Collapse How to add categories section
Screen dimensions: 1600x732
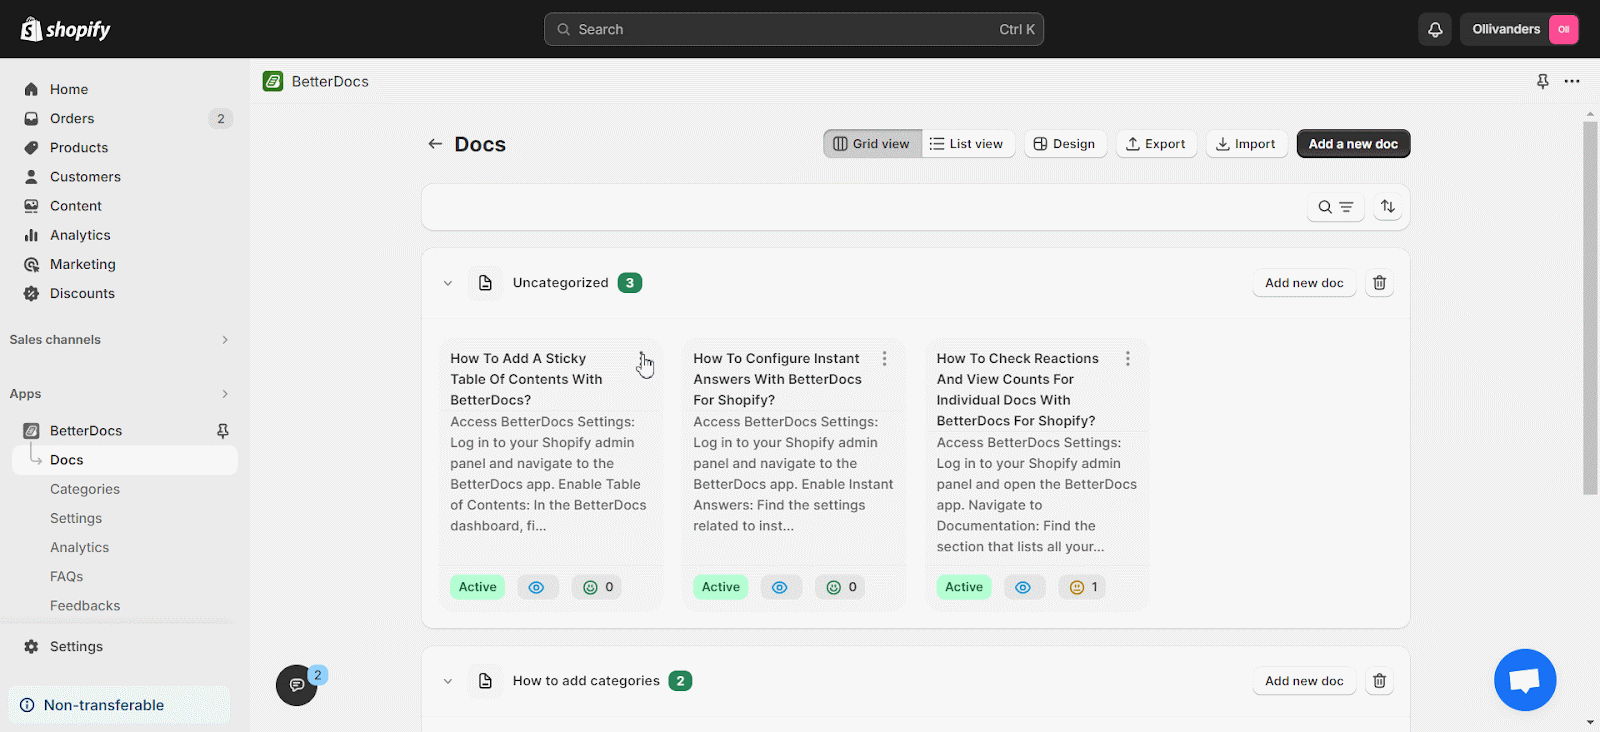[448, 681]
